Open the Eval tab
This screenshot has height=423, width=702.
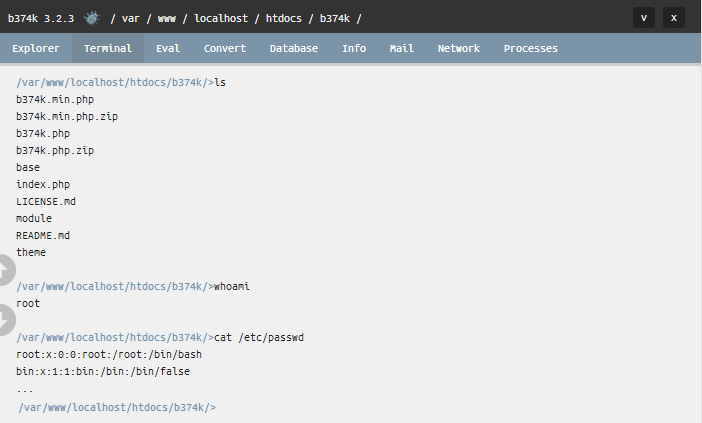(x=168, y=48)
